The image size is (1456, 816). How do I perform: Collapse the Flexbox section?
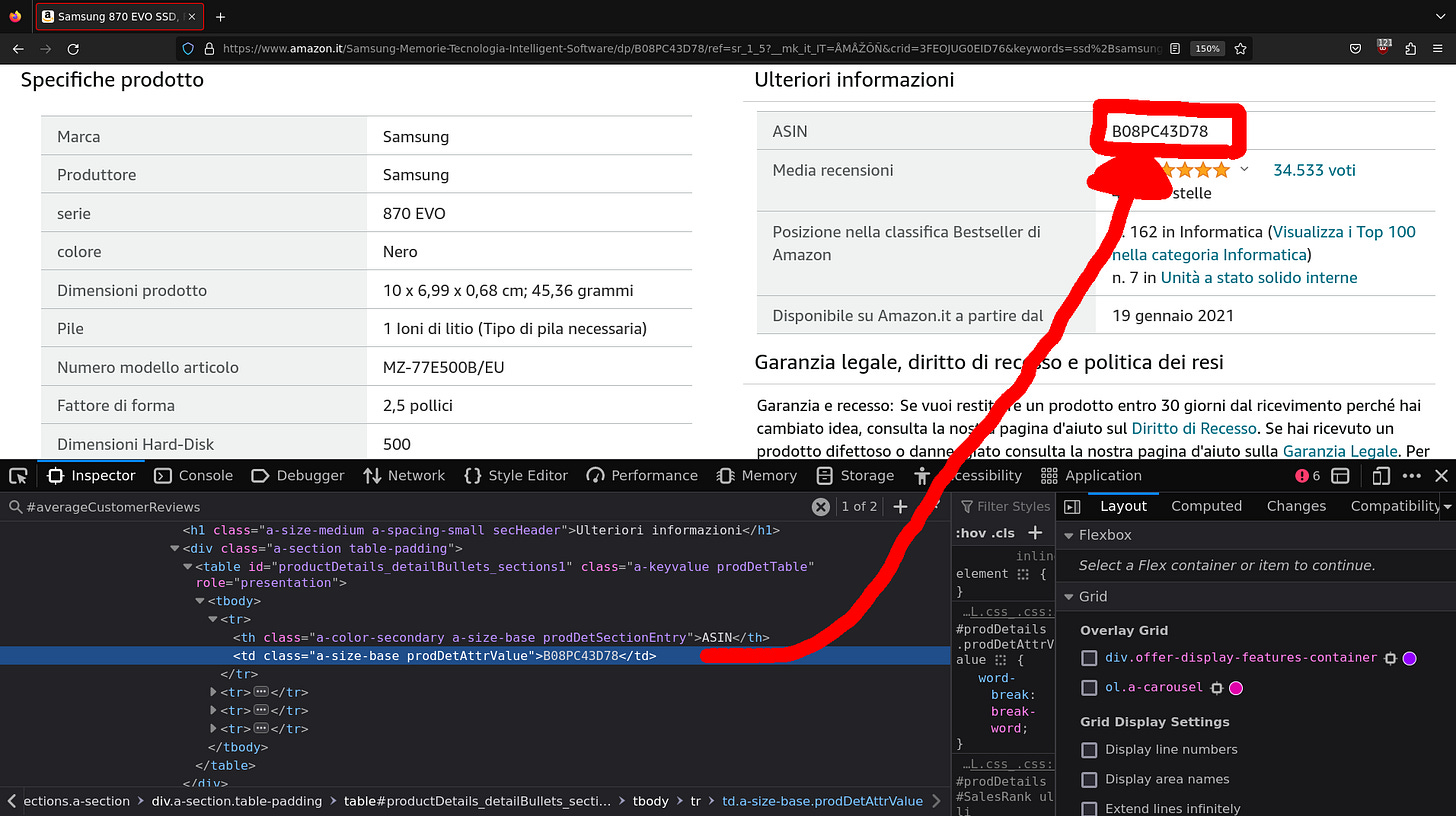(x=1069, y=536)
